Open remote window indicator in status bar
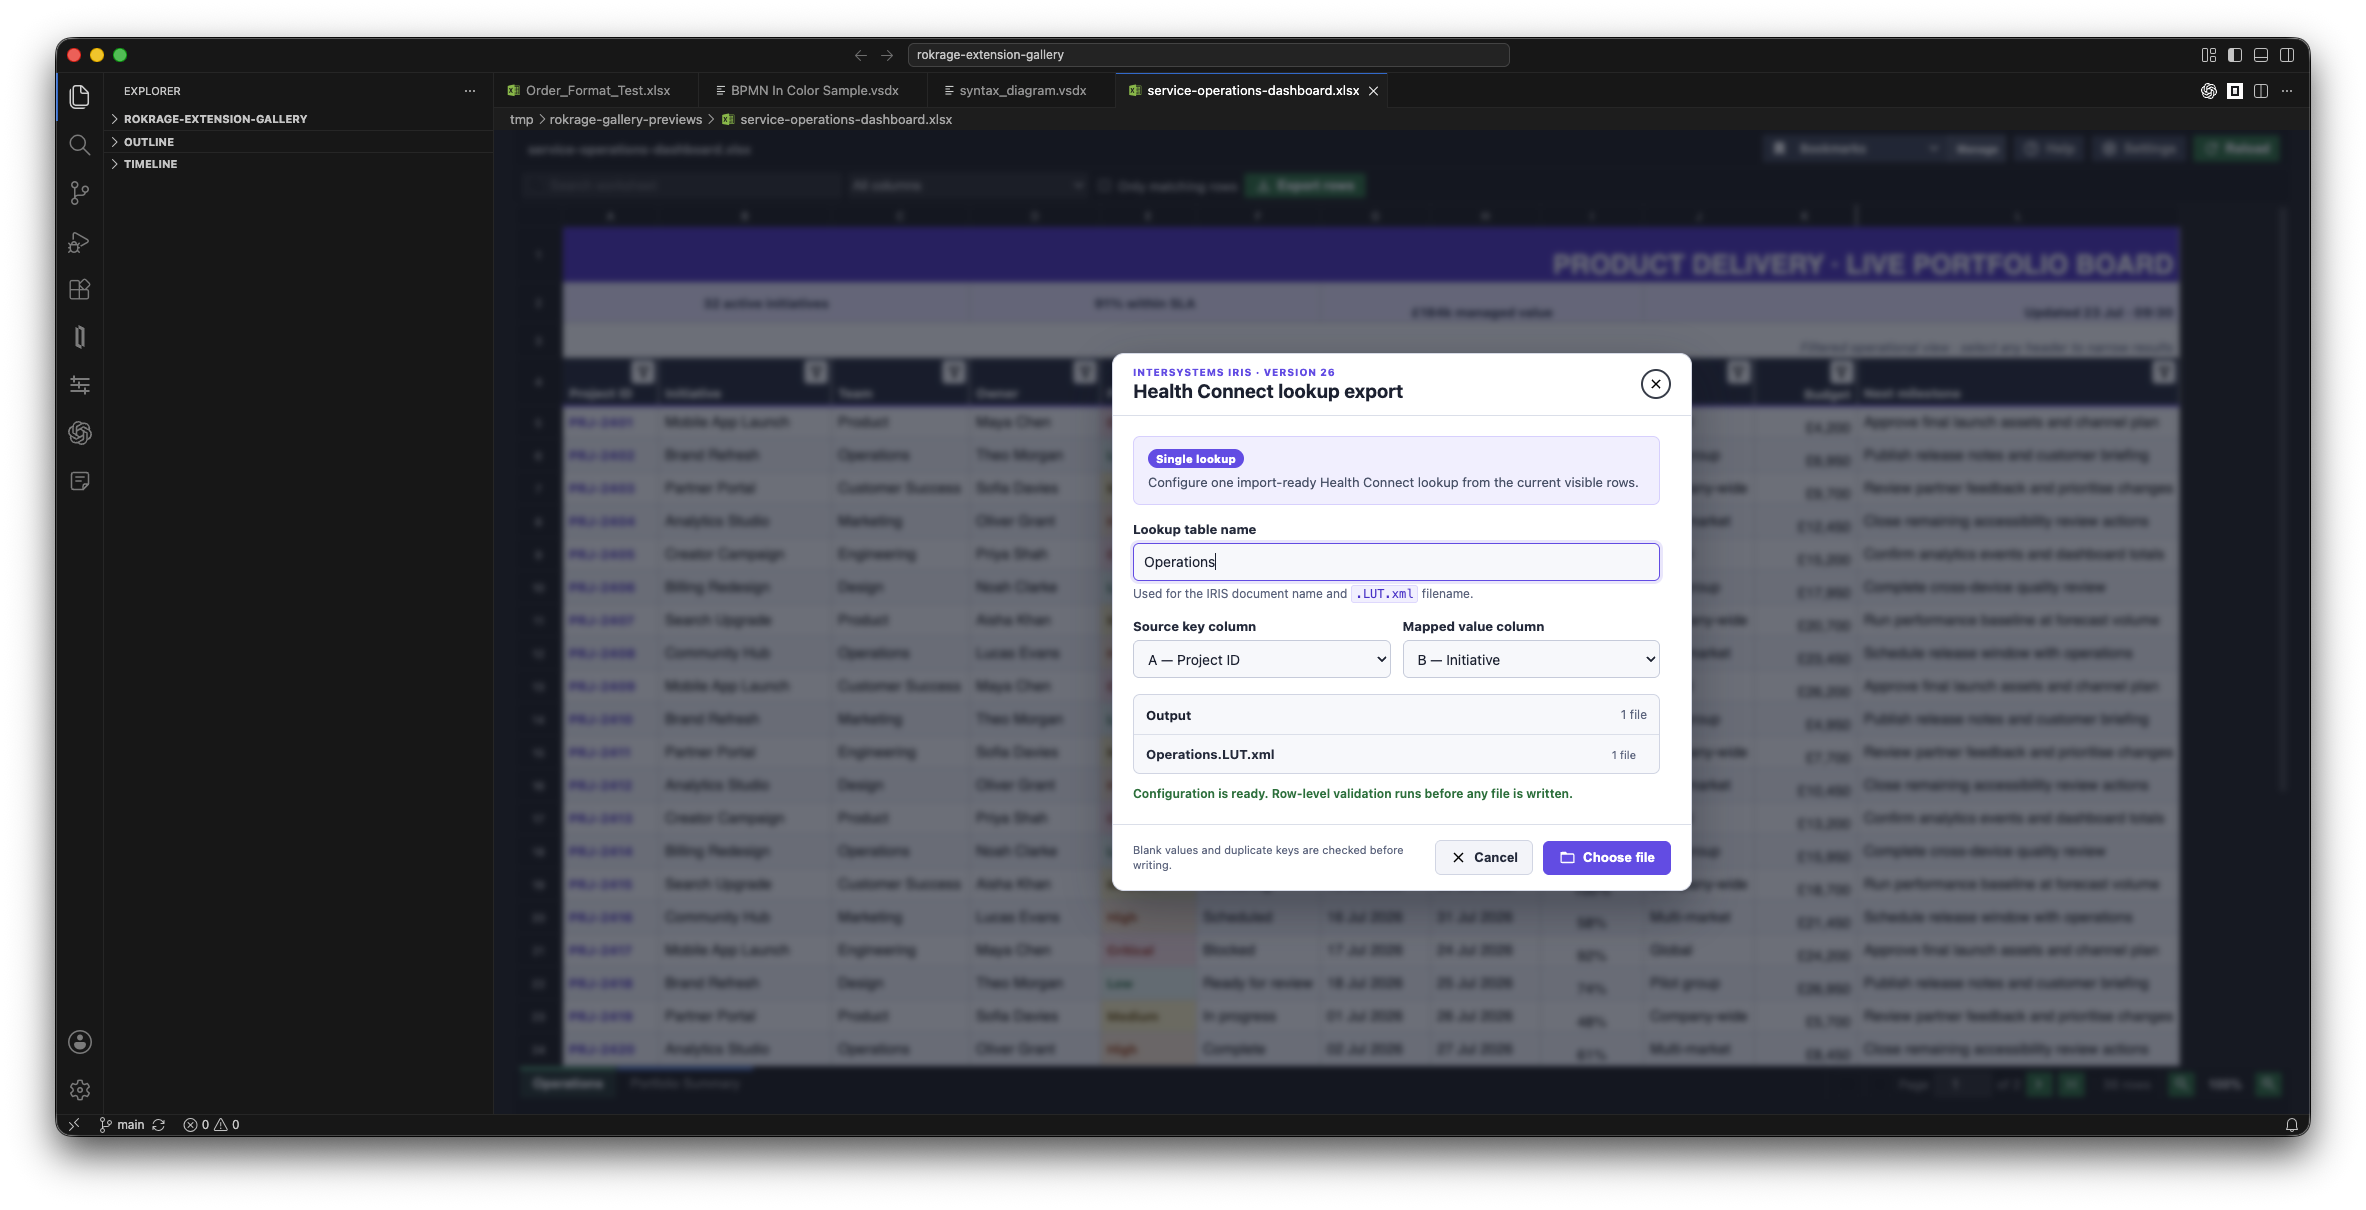Viewport: 2366px width, 1210px height. point(74,1125)
